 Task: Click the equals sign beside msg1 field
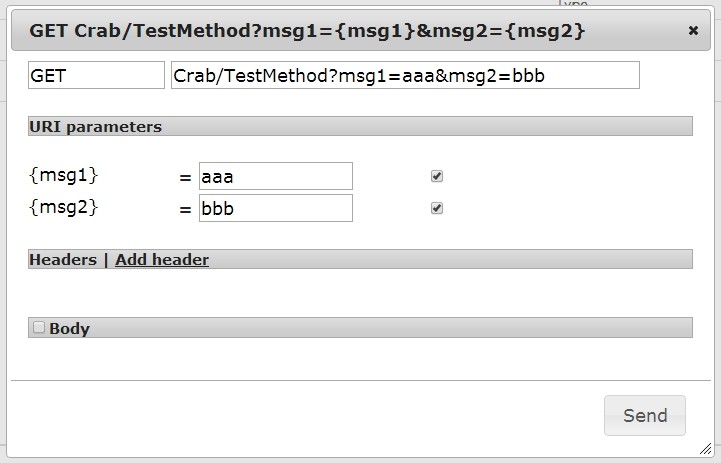pos(185,177)
